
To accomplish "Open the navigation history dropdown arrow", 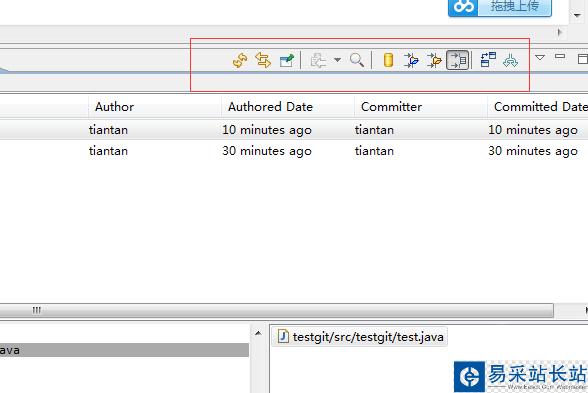I will coord(338,60).
